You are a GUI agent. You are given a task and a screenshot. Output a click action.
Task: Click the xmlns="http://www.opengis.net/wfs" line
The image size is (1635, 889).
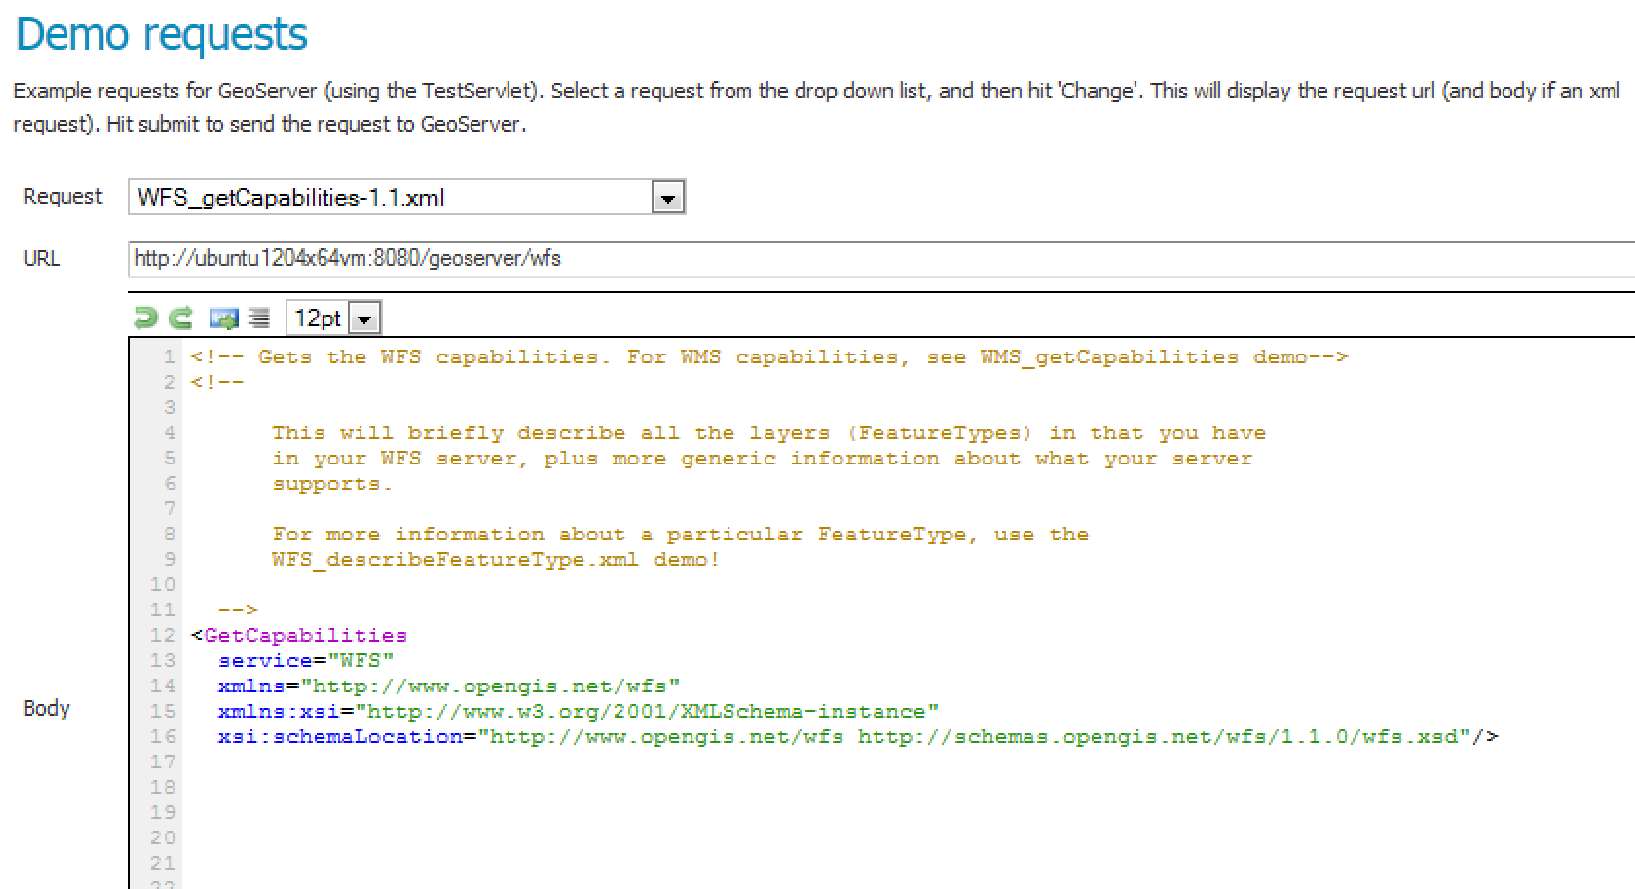point(449,686)
